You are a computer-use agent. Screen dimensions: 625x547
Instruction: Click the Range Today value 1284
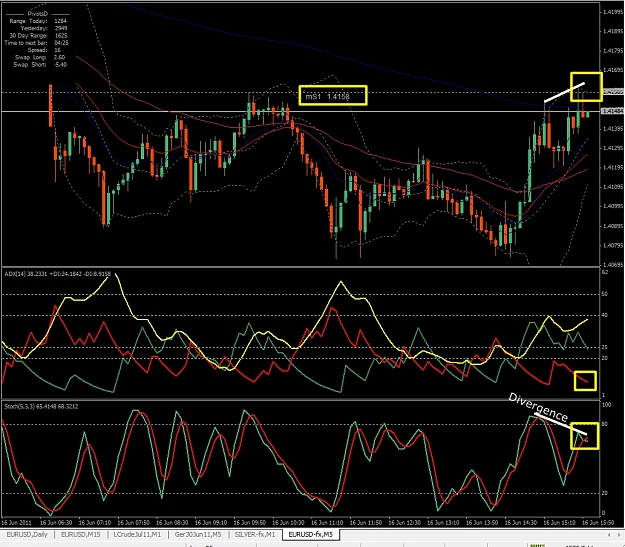click(x=60, y=21)
